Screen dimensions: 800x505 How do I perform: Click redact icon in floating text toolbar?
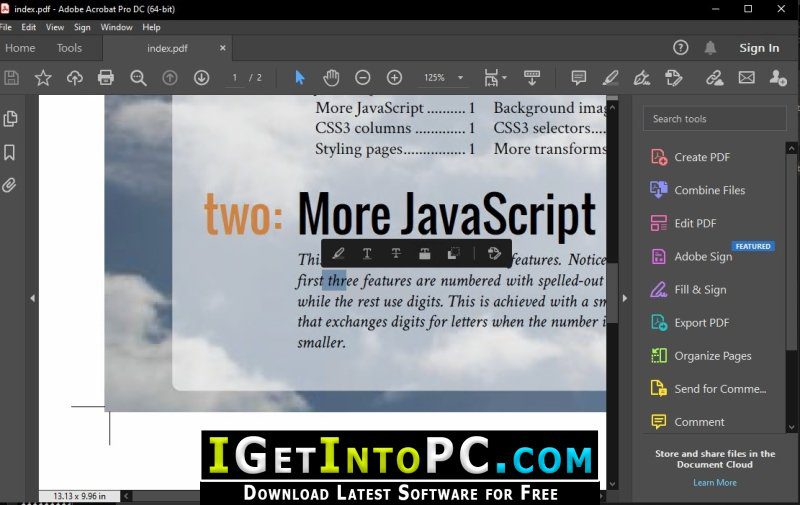(x=424, y=254)
